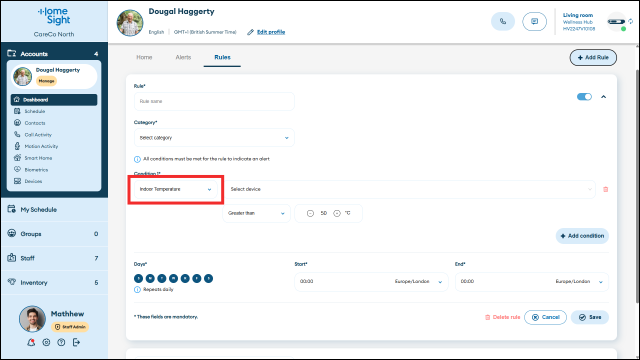This screenshot has height=360, width=640.
Task: Open the Select category dropdown
Action: 214,138
